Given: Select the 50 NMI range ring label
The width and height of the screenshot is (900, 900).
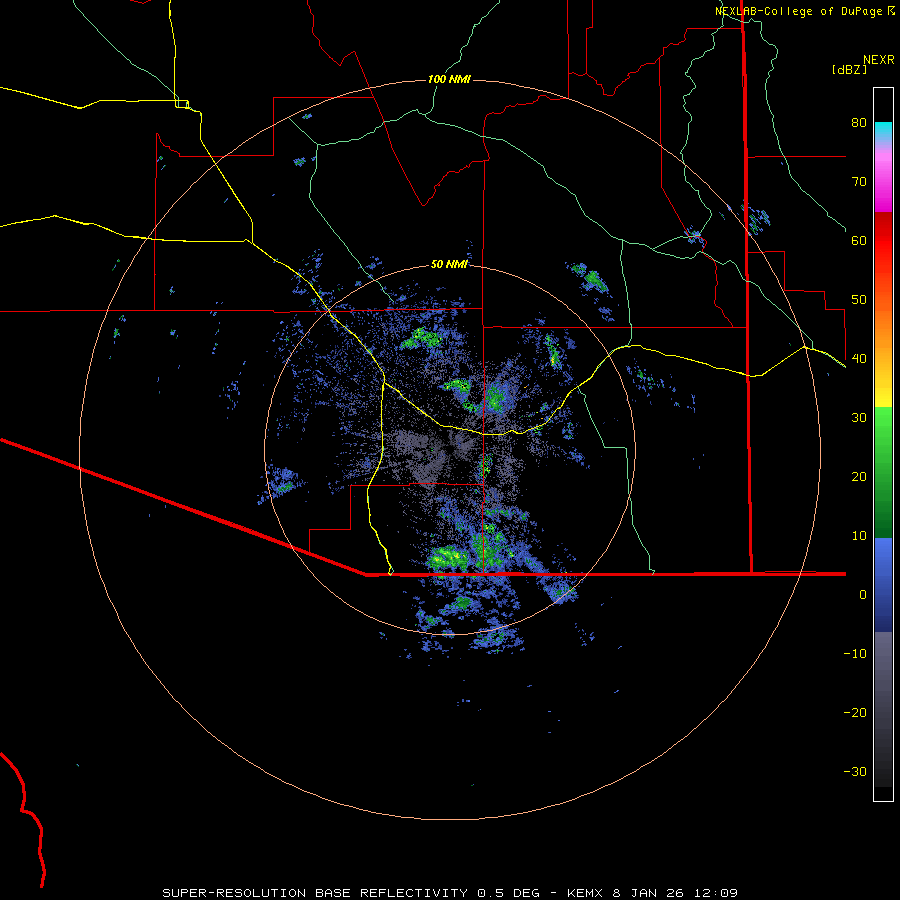Looking at the screenshot, I should (x=449, y=265).
